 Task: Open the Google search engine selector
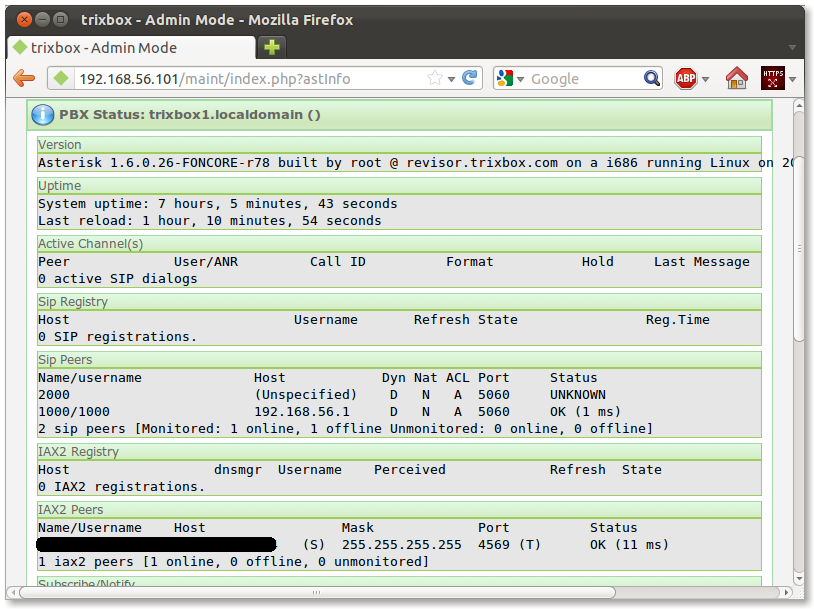pyautogui.click(x=510, y=79)
